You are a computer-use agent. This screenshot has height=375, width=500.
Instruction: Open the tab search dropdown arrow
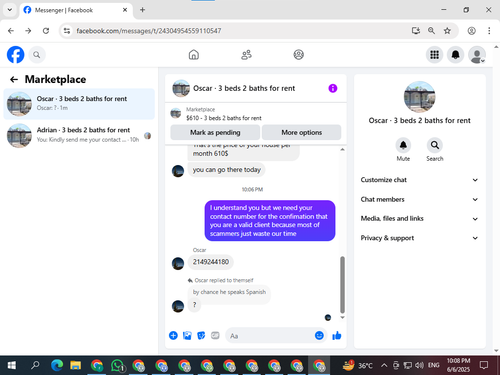tap(10, 10)
